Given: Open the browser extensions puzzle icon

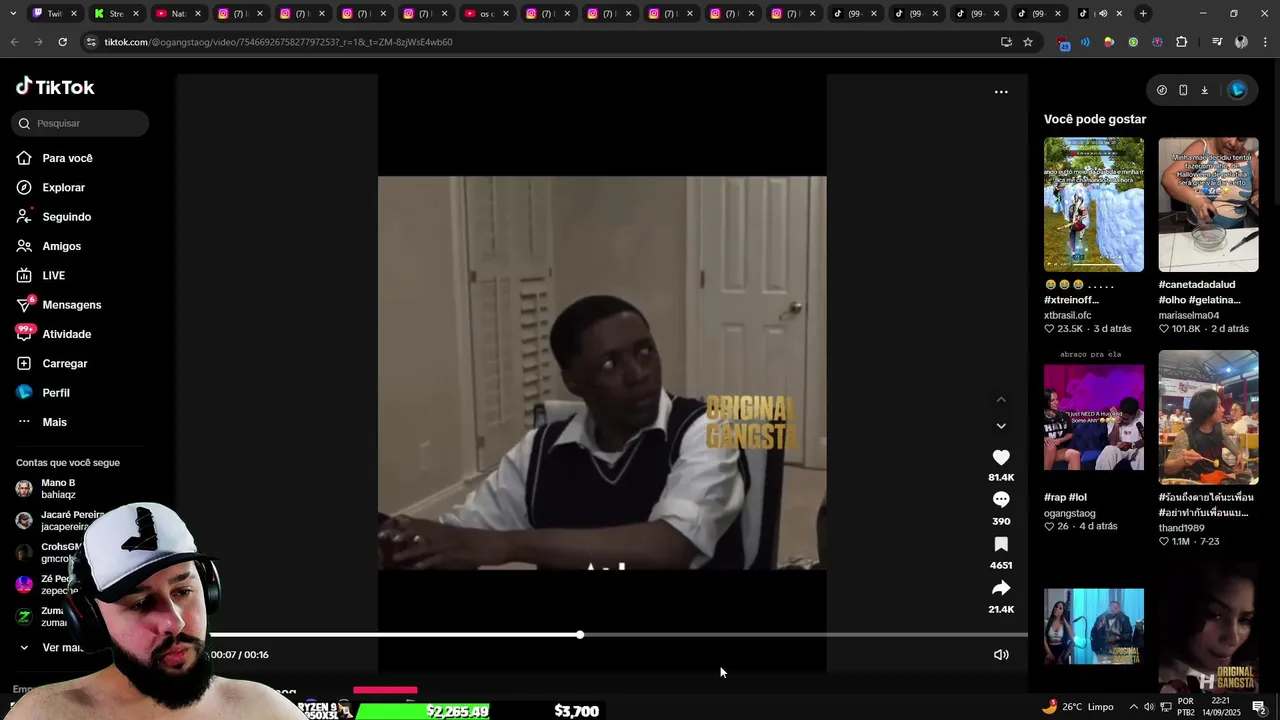Looking at the screenshot, I should click(x=1181, y=42).
